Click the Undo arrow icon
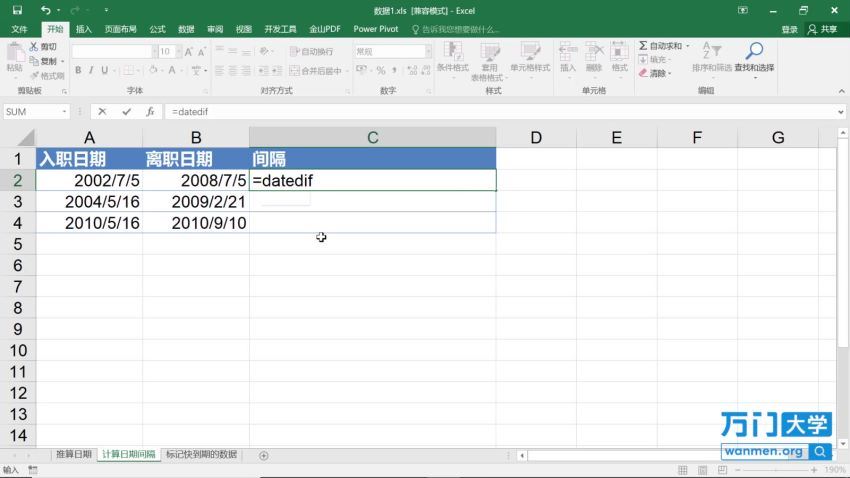This screenshot has height=478, width=850. click(45, 10)
